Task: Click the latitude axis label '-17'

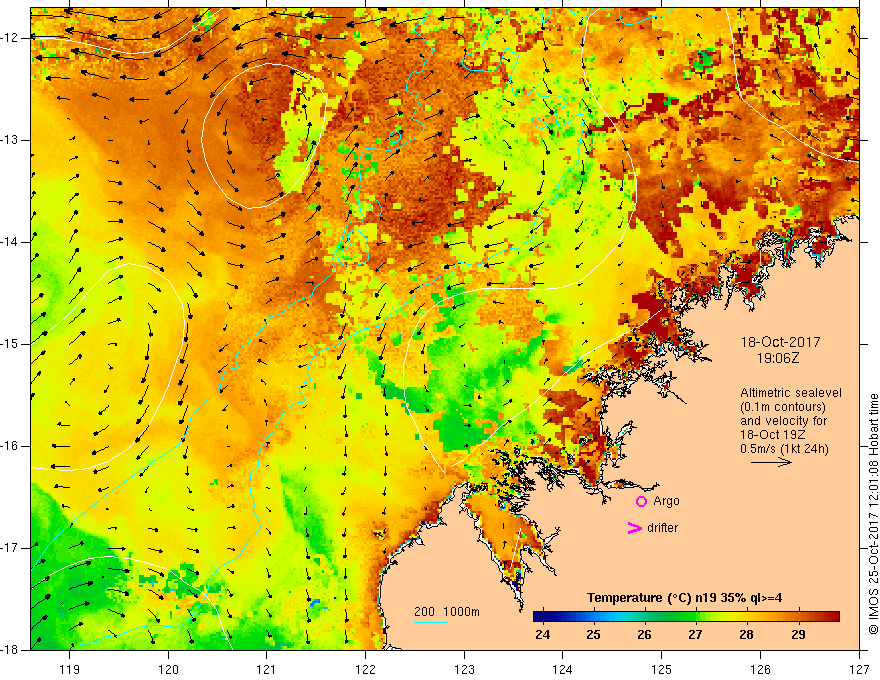Action: point(11,548)
